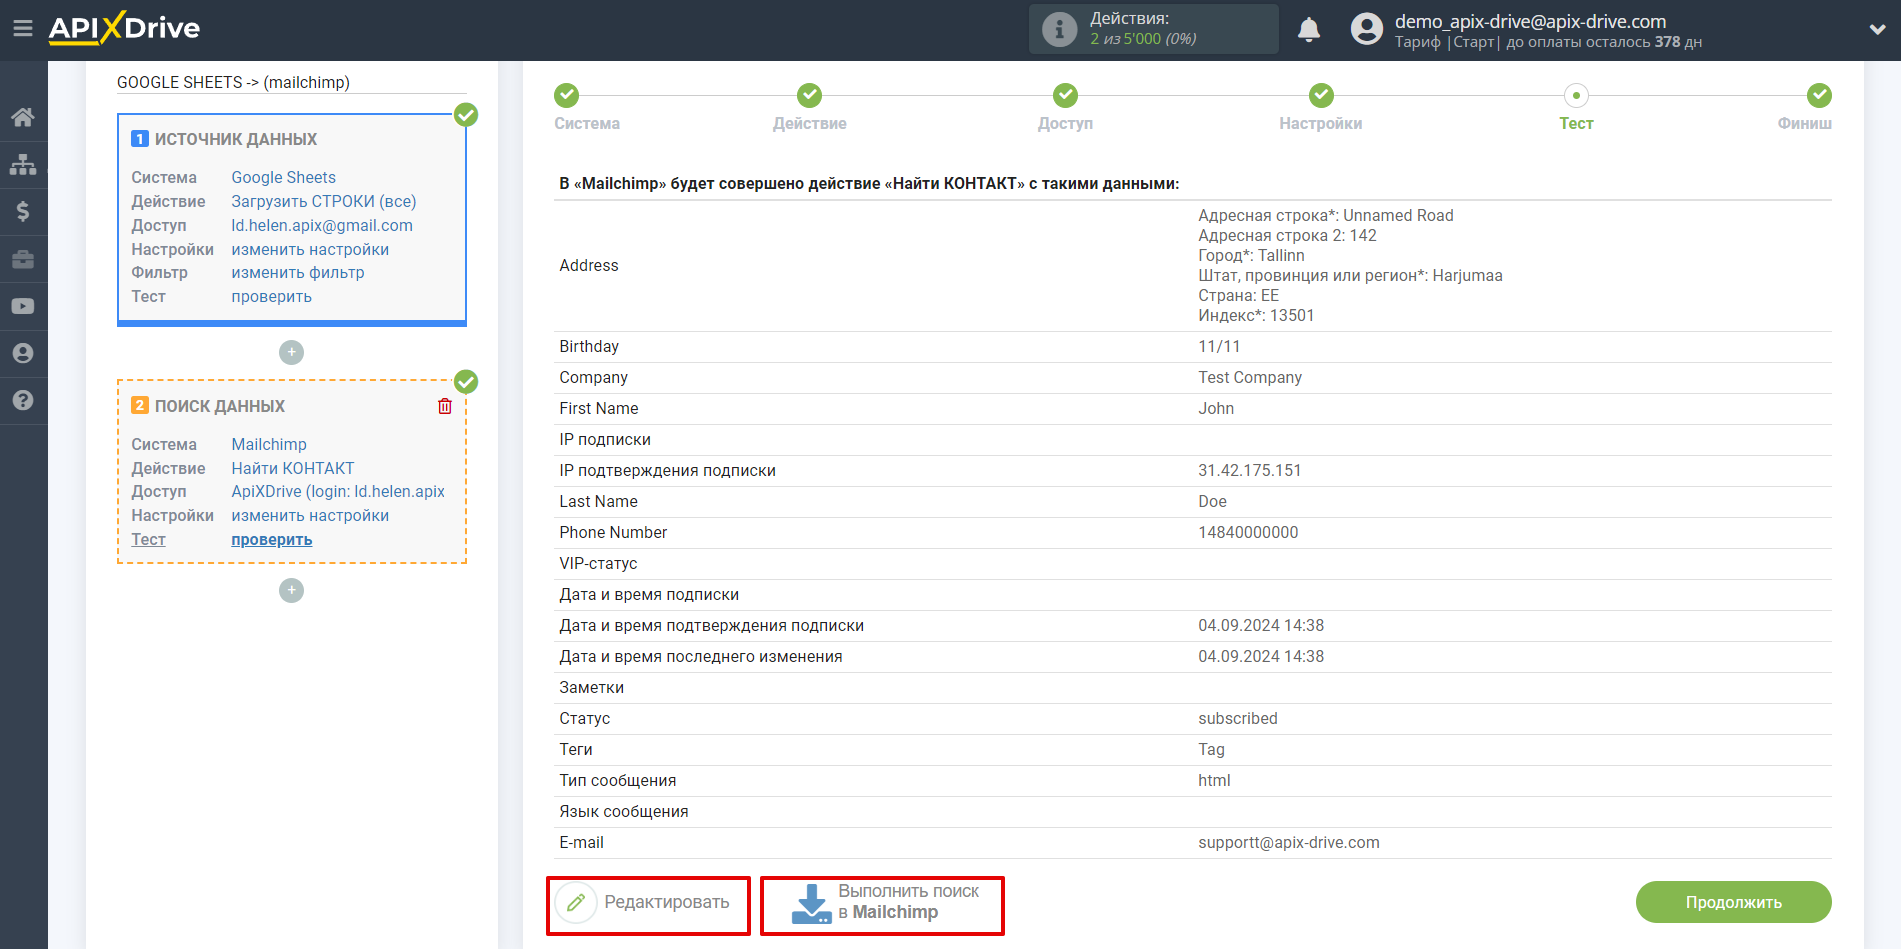
Task: Select phone number 14840000000 value
Action: [x=1248, y=532]
